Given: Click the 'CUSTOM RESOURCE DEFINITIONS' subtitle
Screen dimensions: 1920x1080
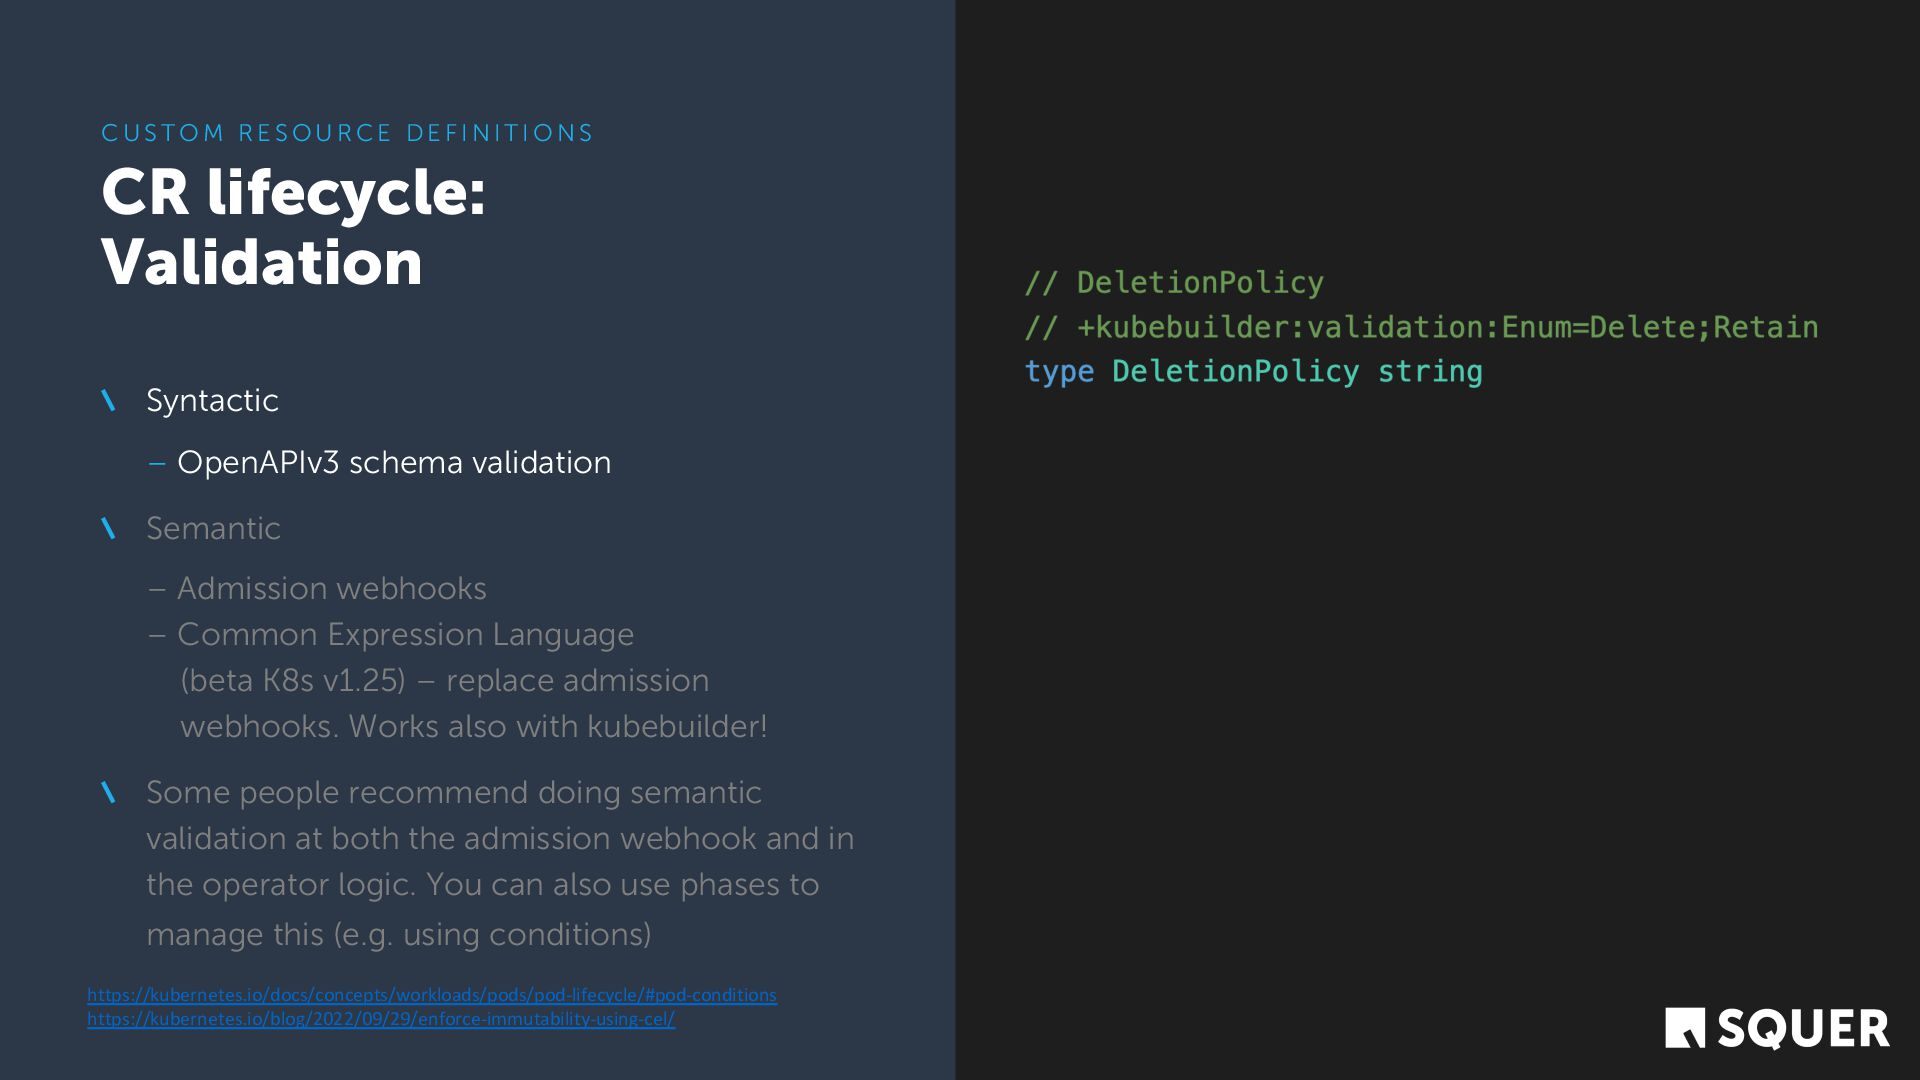Looking at the screenshot, I should point(347,133).
